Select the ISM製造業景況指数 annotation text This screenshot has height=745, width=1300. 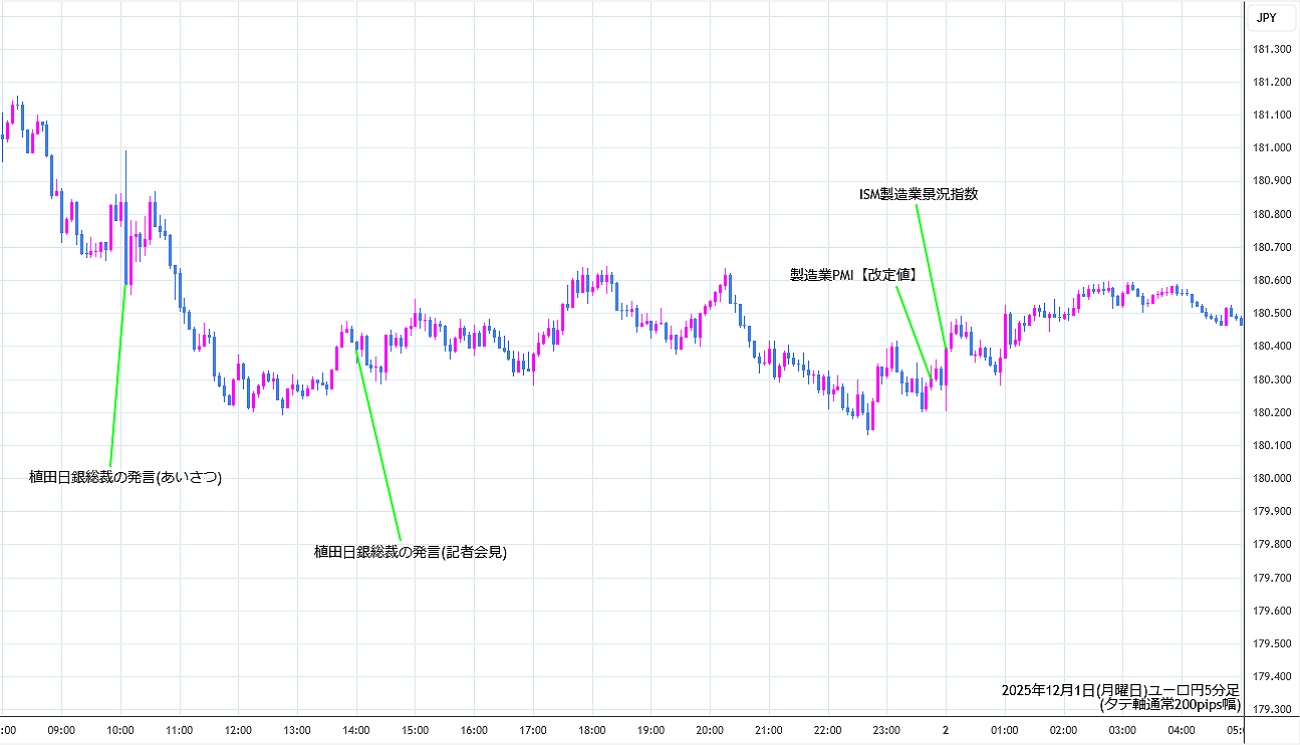(x=918, y=195)
